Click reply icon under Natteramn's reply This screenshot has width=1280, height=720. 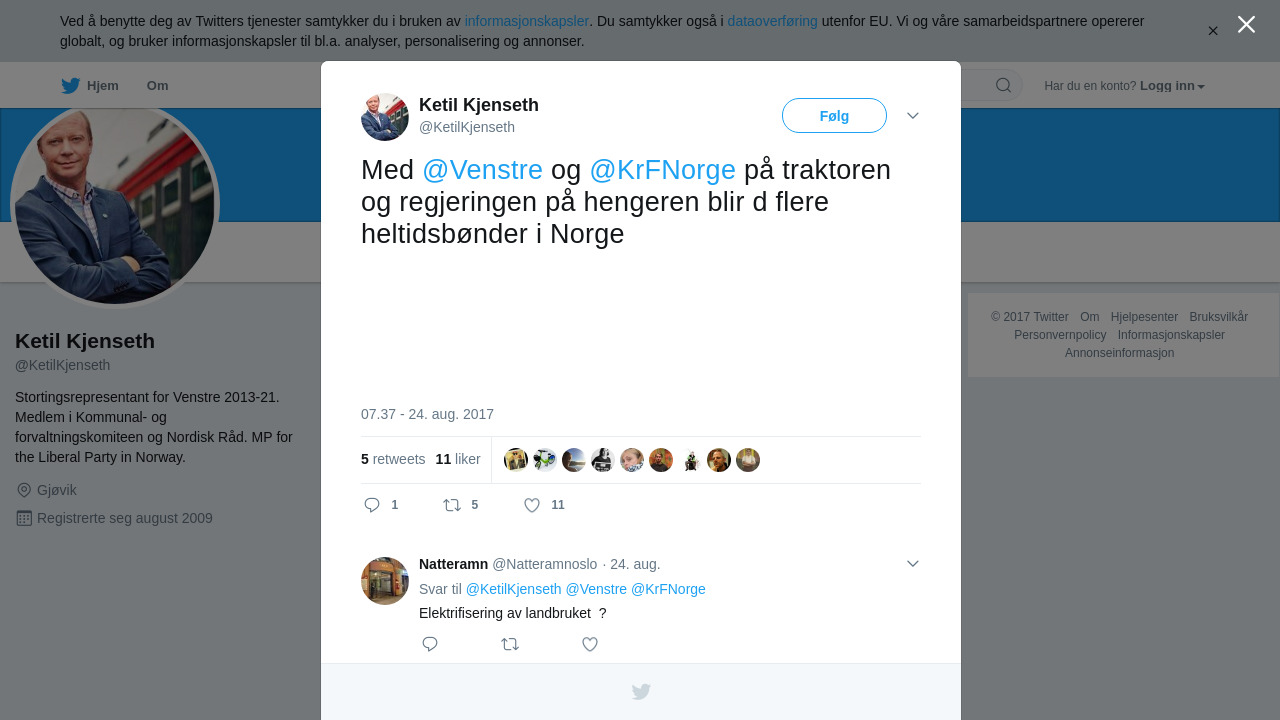point(430,644)
